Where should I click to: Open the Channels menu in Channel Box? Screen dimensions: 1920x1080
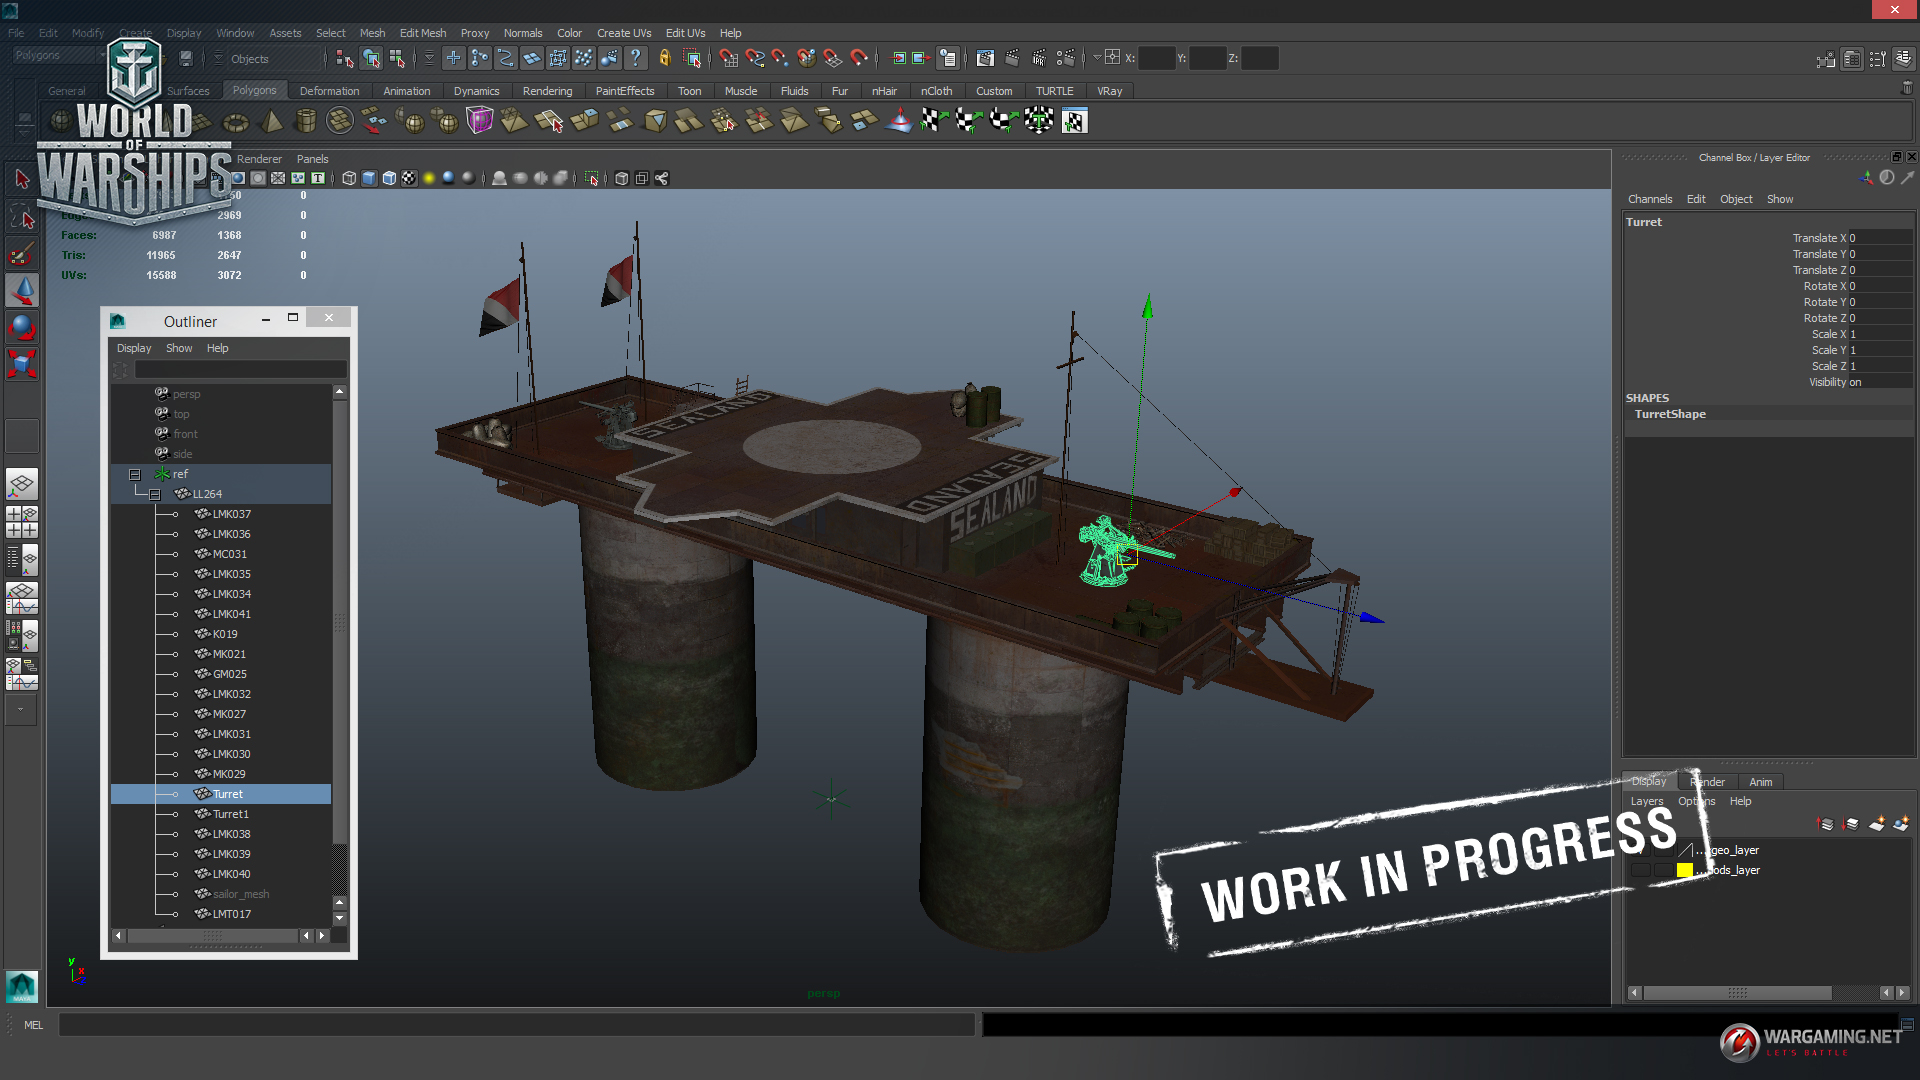tap(1650, 199)
